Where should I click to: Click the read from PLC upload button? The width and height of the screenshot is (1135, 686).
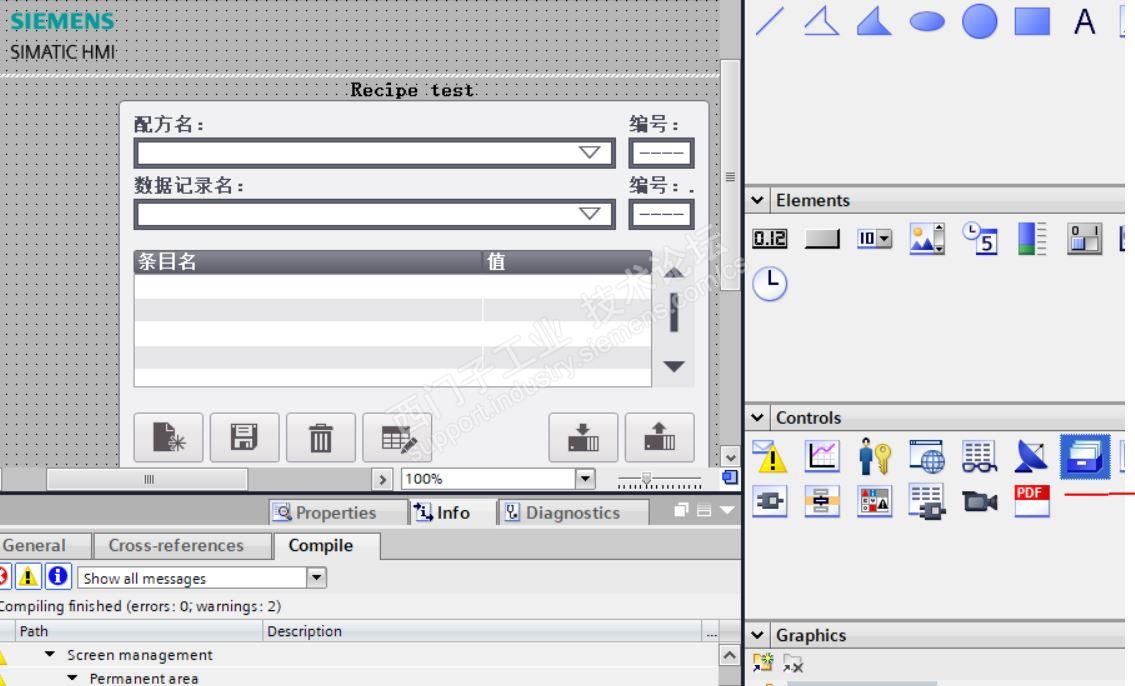point(659,437)
